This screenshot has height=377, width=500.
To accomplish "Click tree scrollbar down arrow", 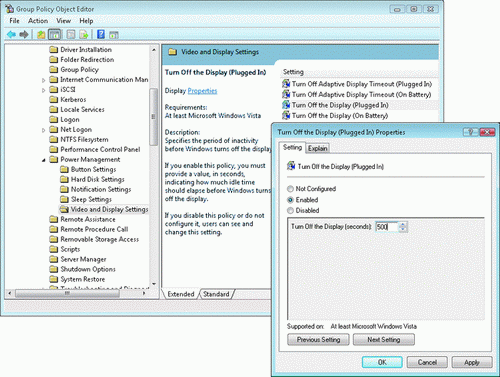I will tap(154, 284).
